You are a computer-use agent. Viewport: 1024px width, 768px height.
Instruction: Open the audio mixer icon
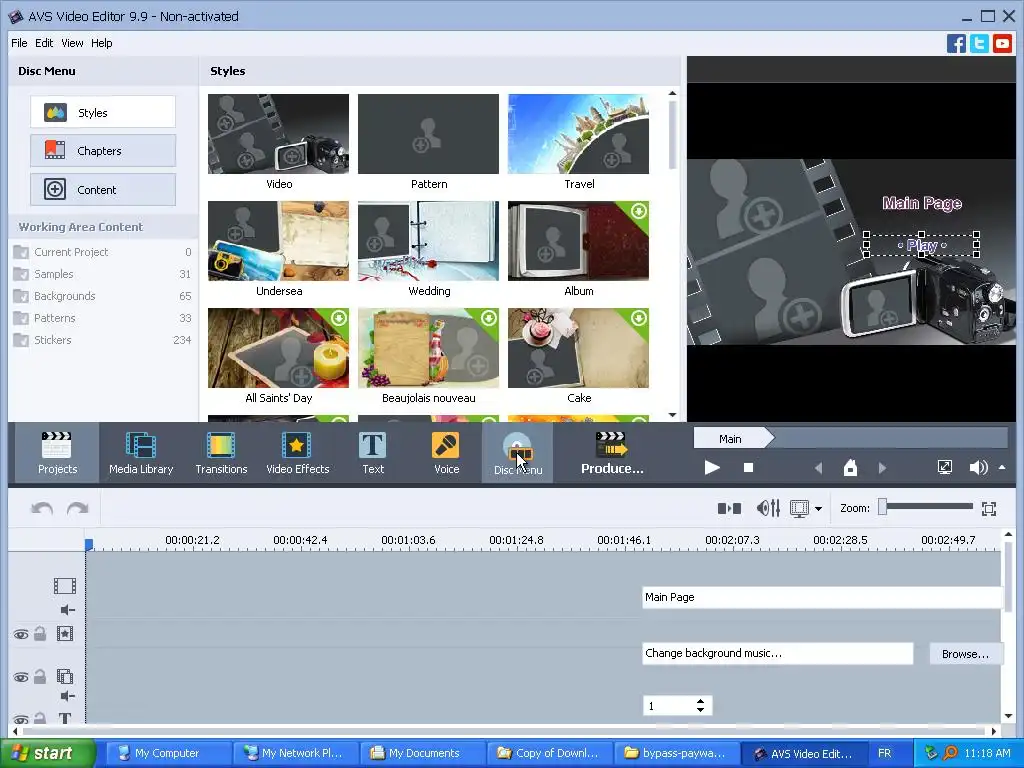point(768,508)
